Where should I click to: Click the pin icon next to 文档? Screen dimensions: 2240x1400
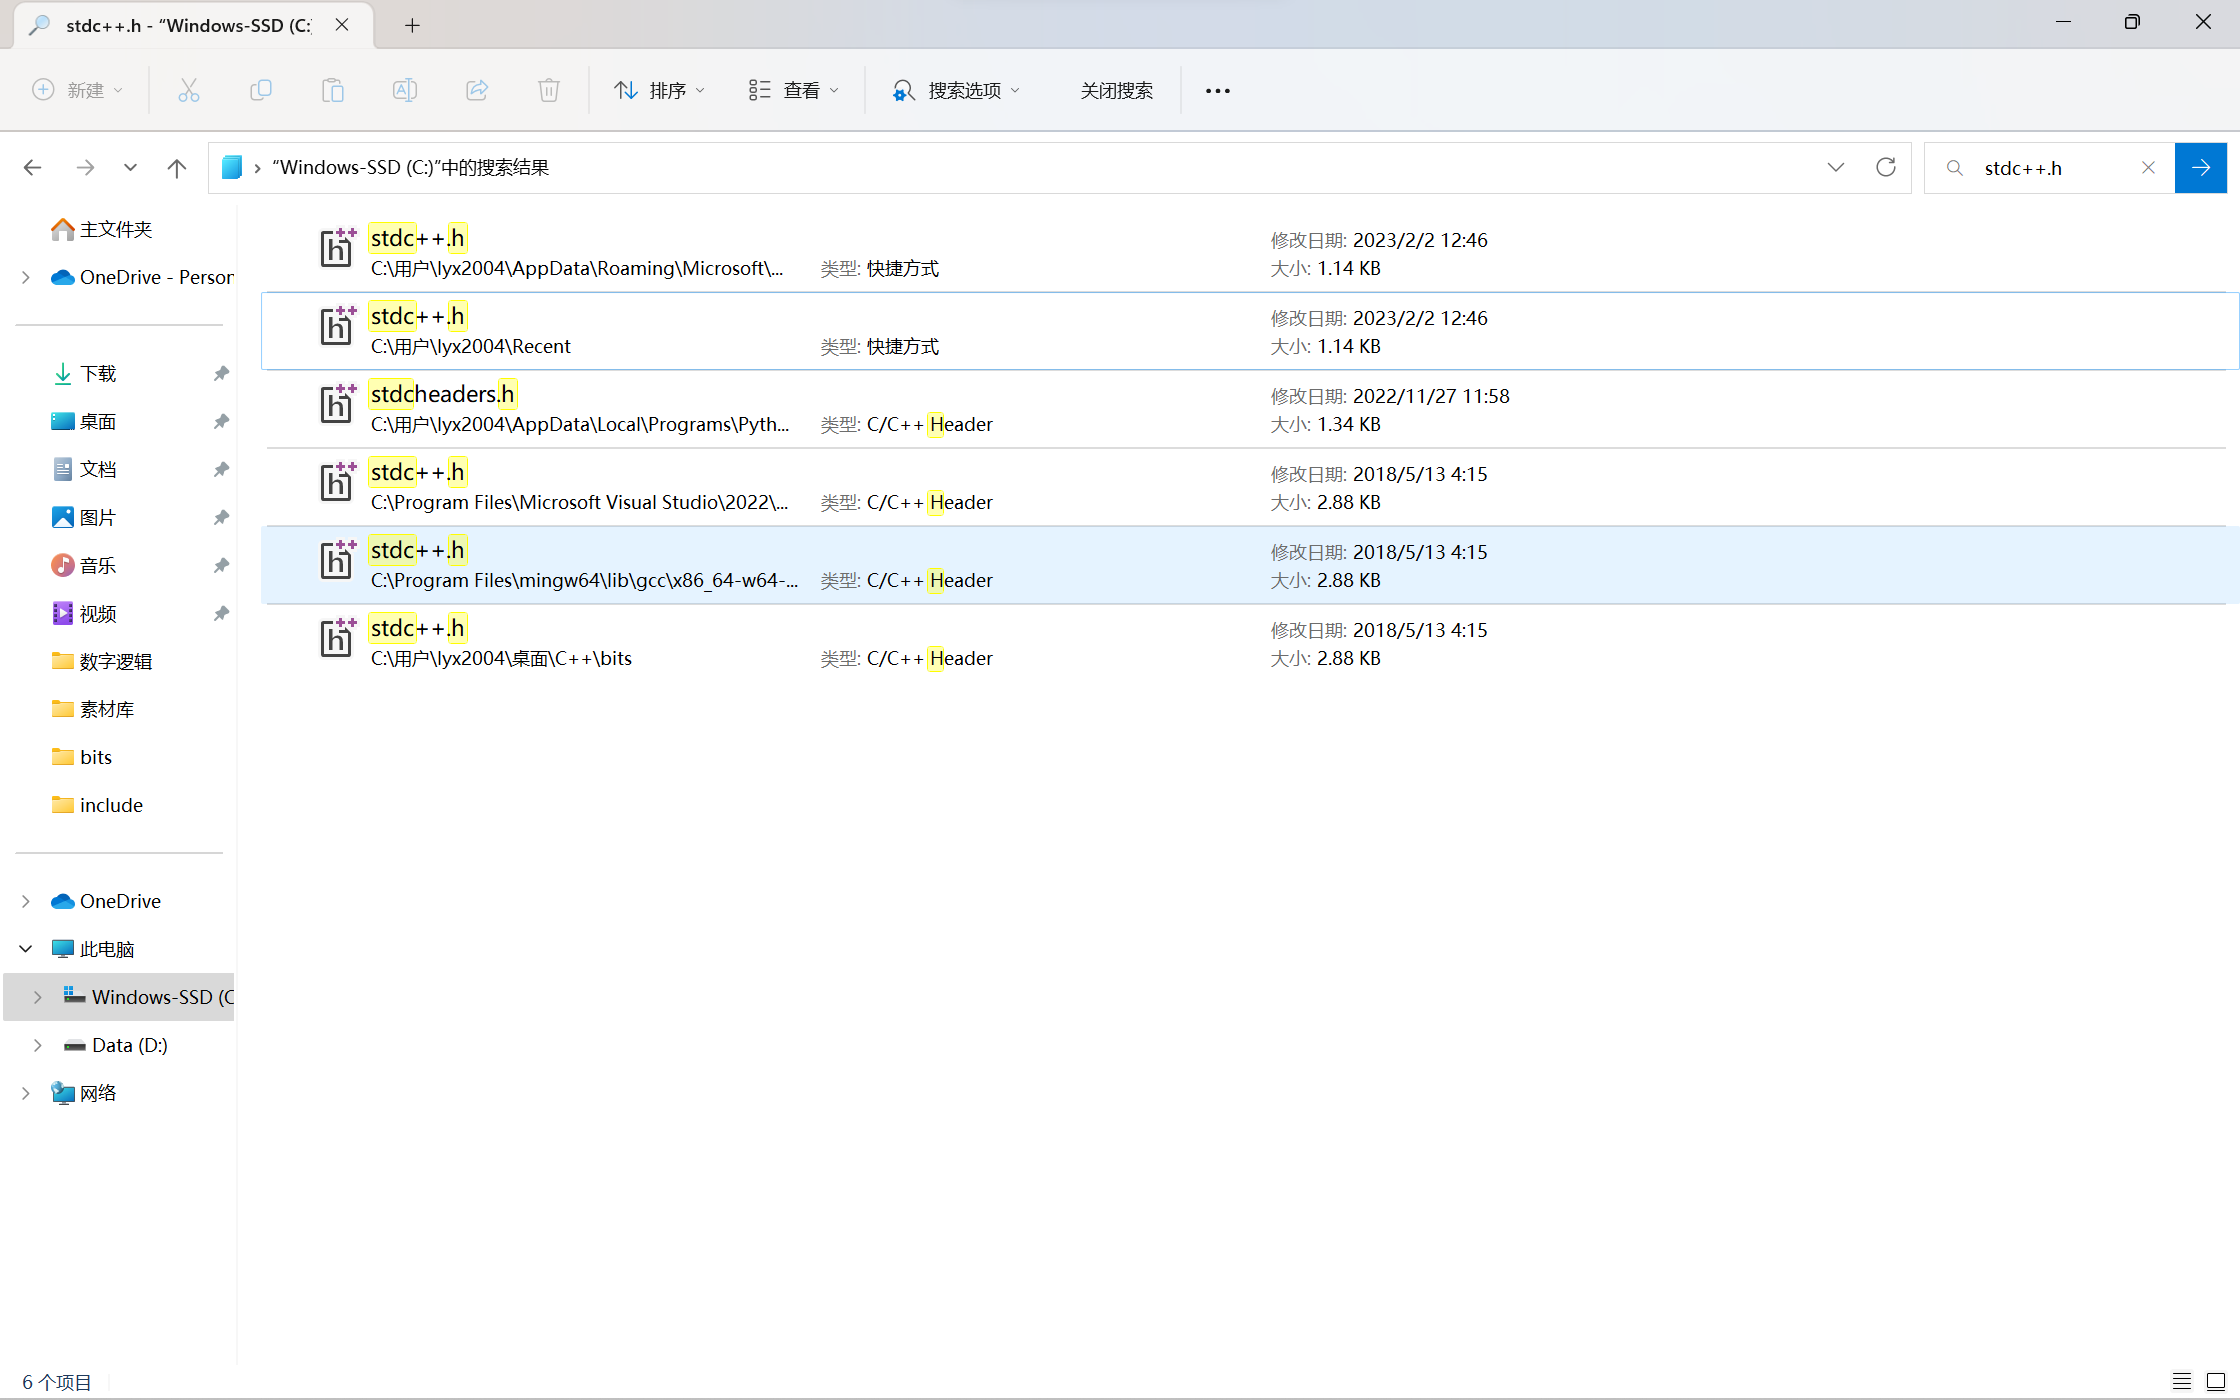click(221, 469)
